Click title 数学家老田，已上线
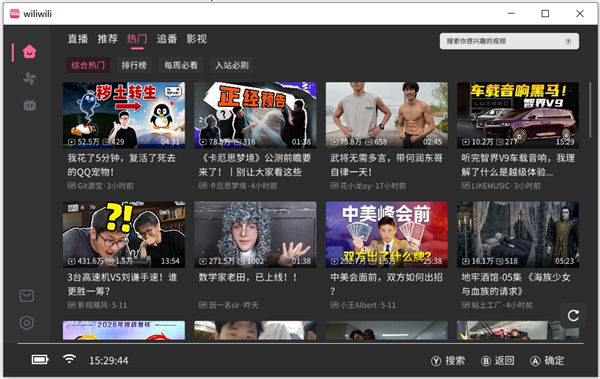Screen dimensions: 600x379 pyautogui.click(x=248, y=277)
